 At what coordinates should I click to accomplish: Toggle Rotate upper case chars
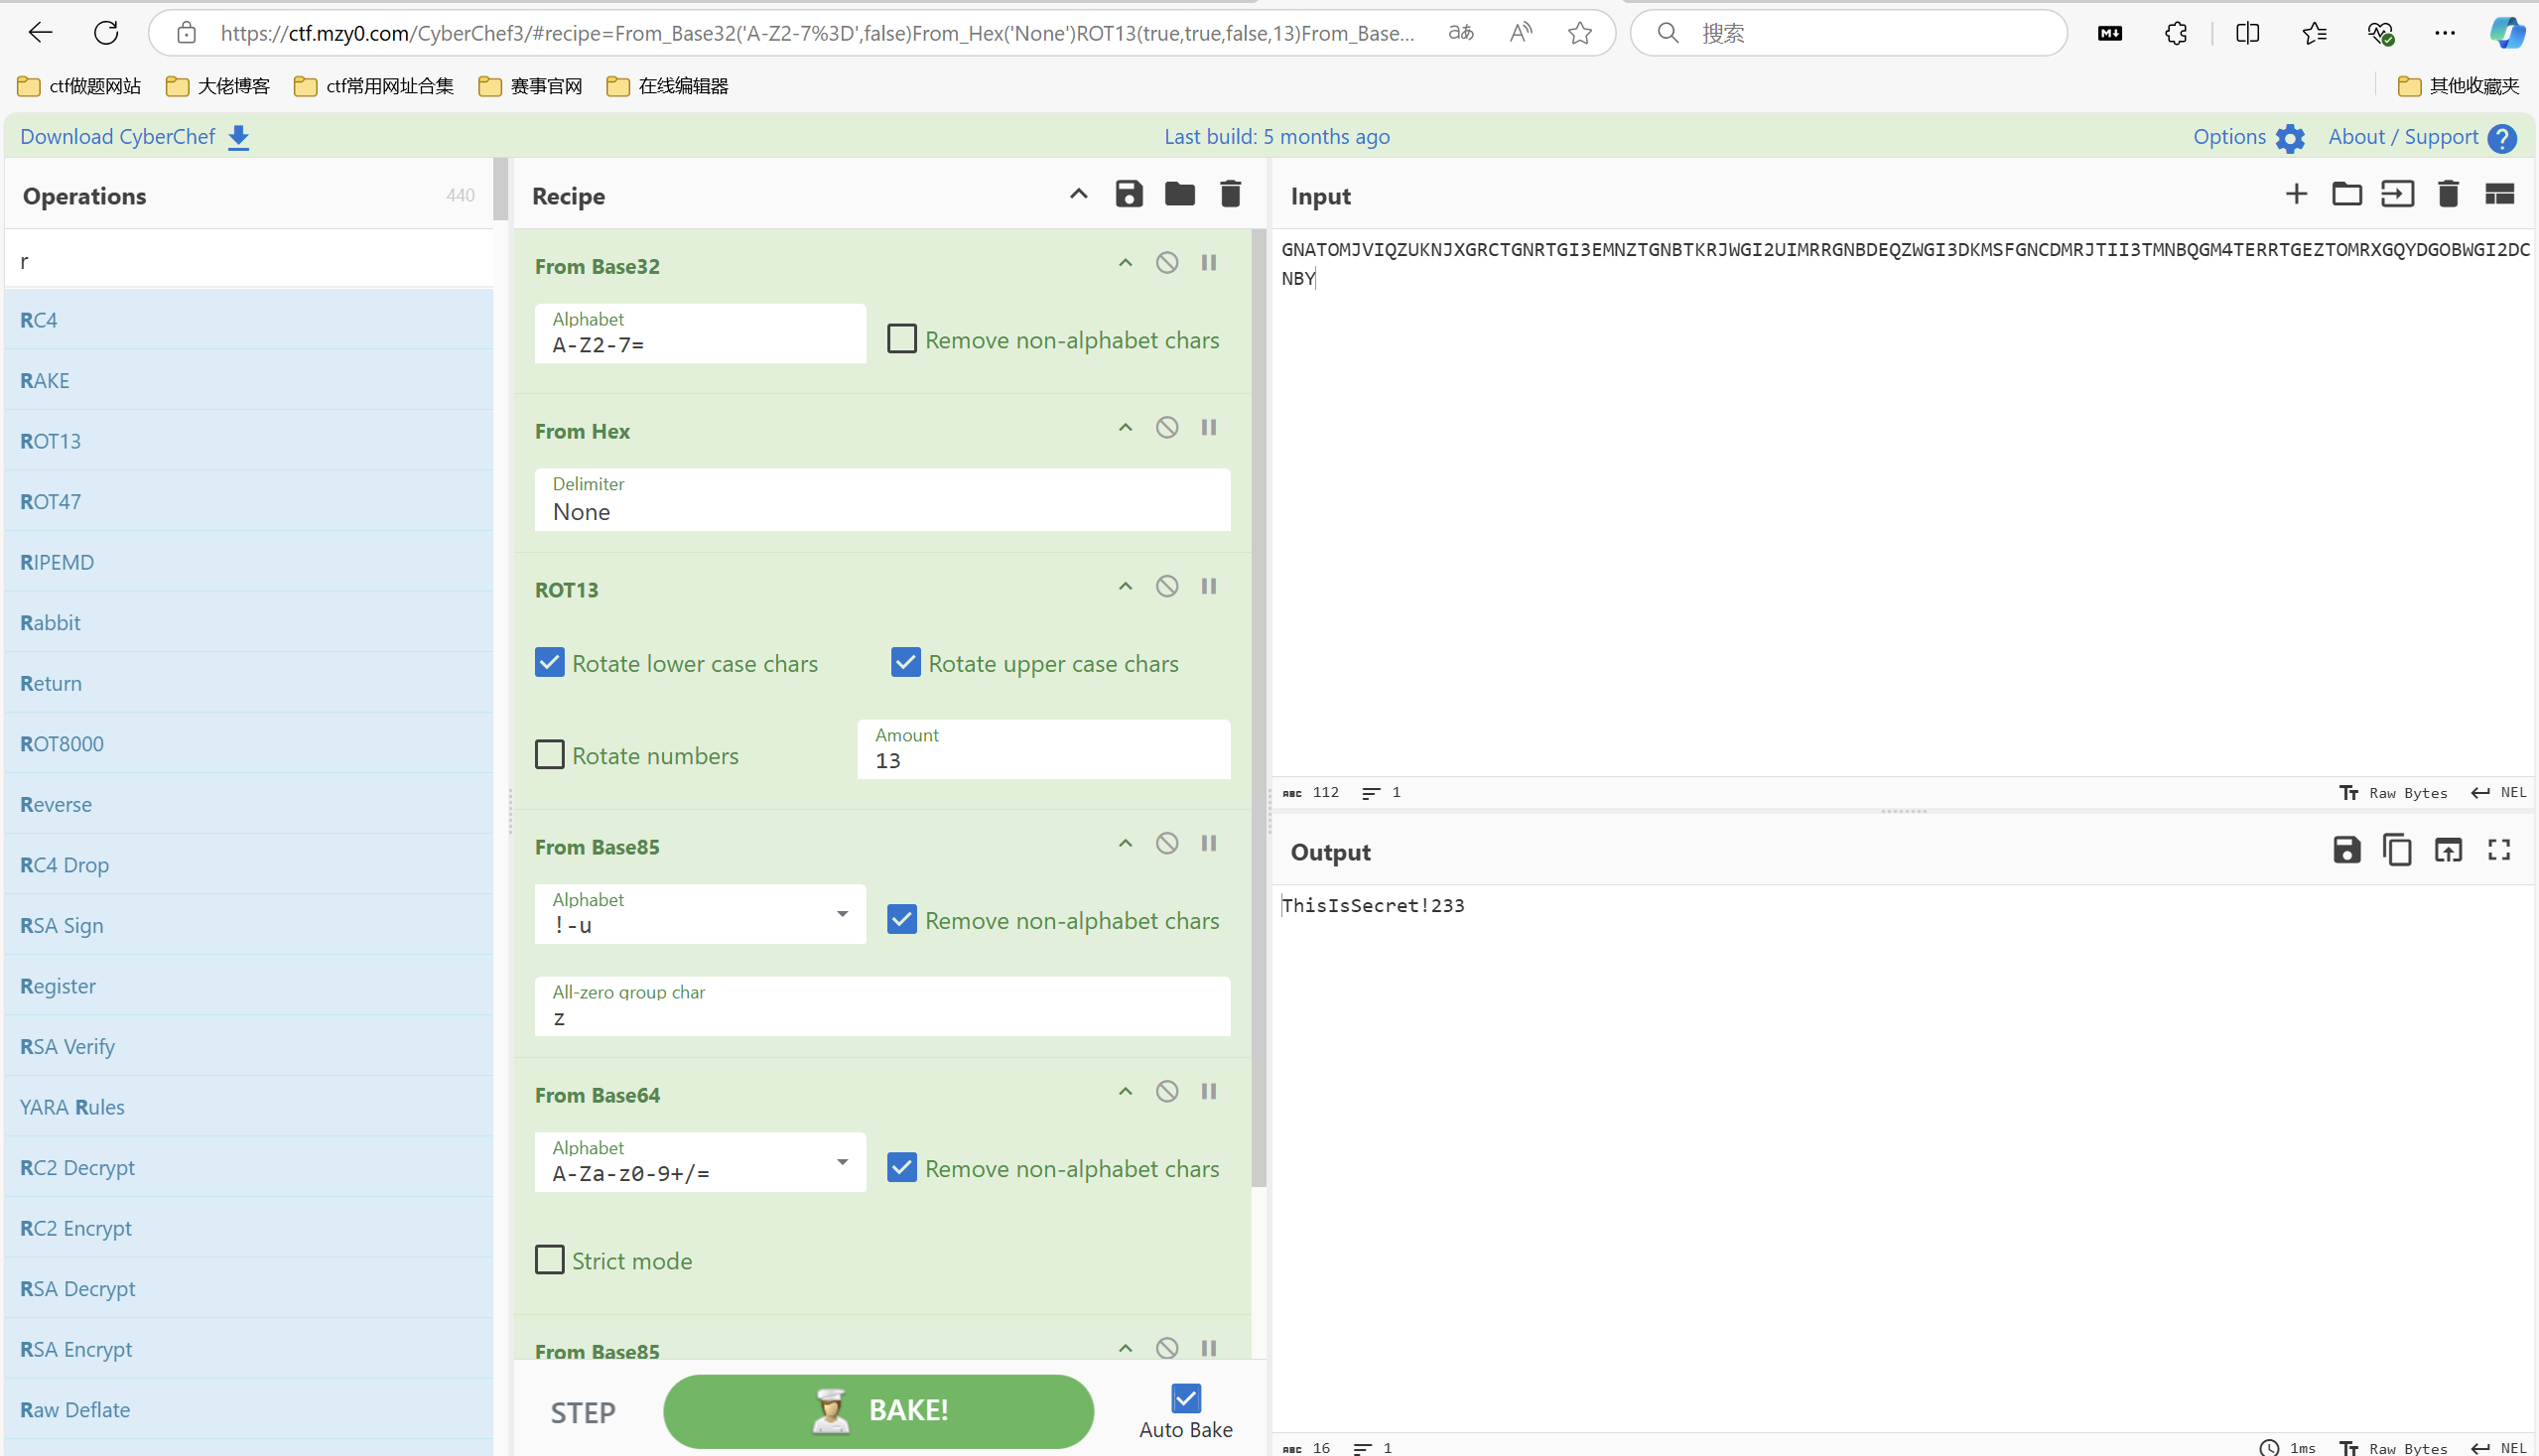(x=906, y=663)
